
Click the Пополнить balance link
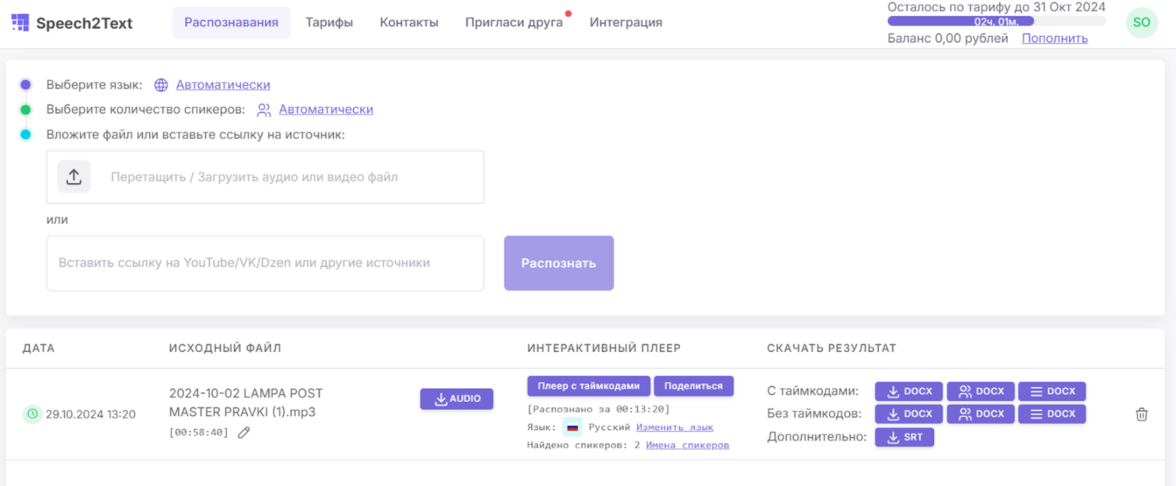click(x=1054, y=39)
